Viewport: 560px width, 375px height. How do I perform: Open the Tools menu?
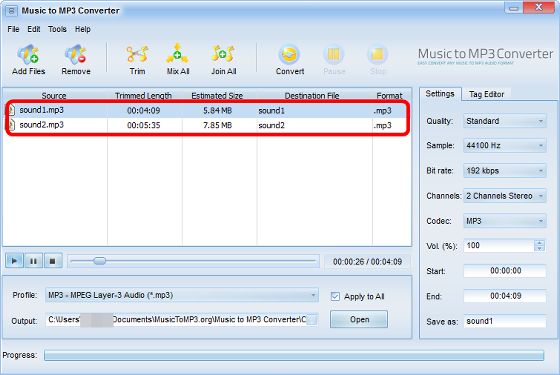pyautogui.click(x=57, y=29)
